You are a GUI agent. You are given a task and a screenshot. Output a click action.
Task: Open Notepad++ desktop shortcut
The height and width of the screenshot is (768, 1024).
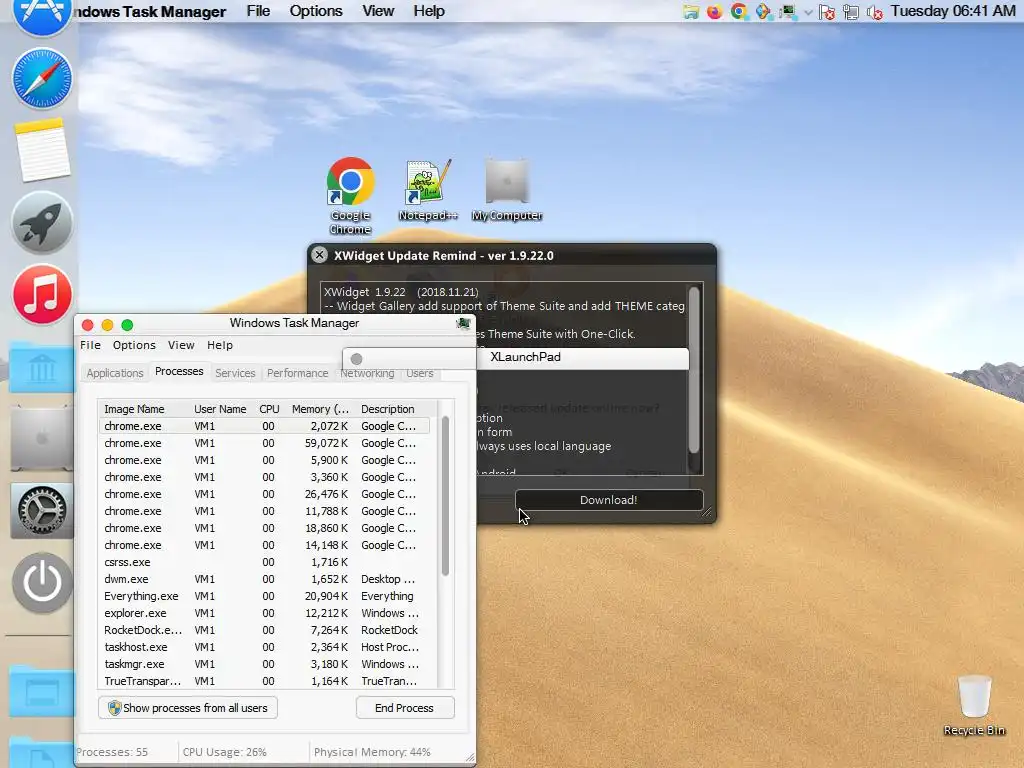428,190
